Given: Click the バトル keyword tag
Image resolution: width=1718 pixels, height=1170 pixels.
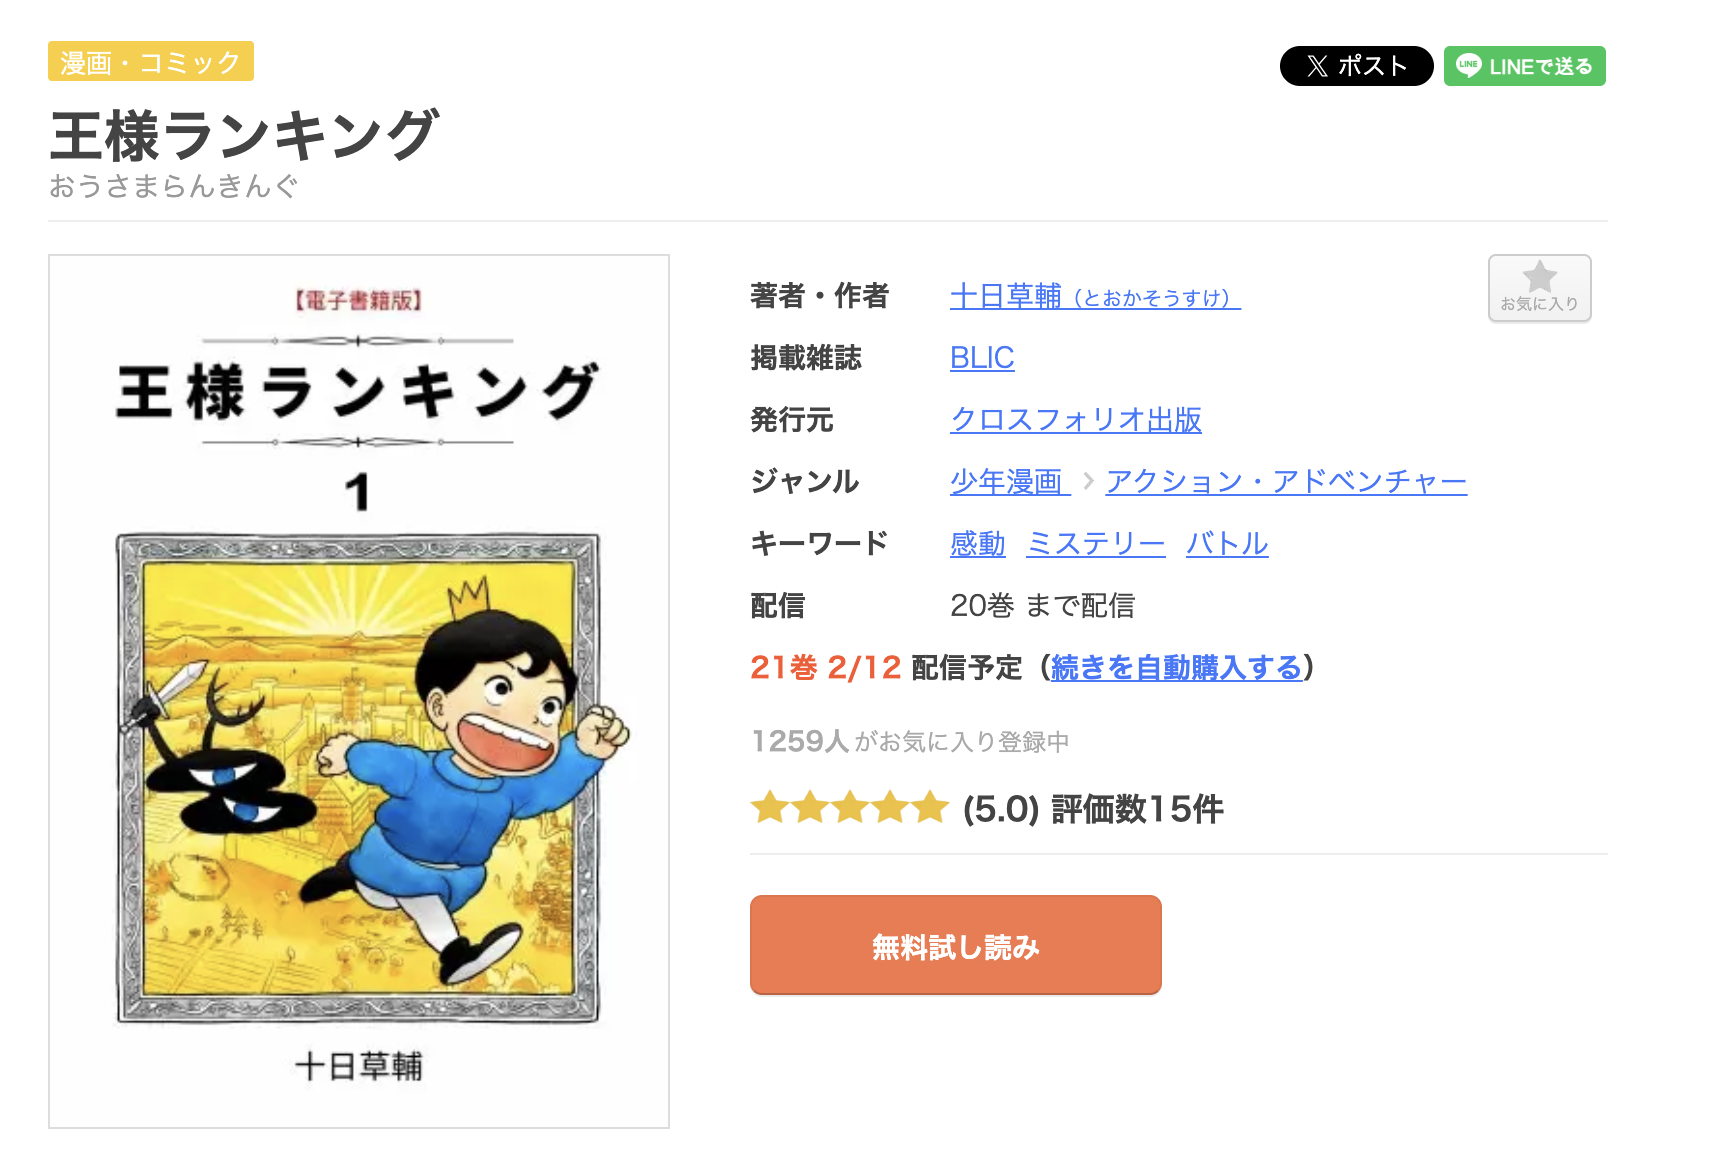Looking at the screenshot, I should click(1226, 544).
